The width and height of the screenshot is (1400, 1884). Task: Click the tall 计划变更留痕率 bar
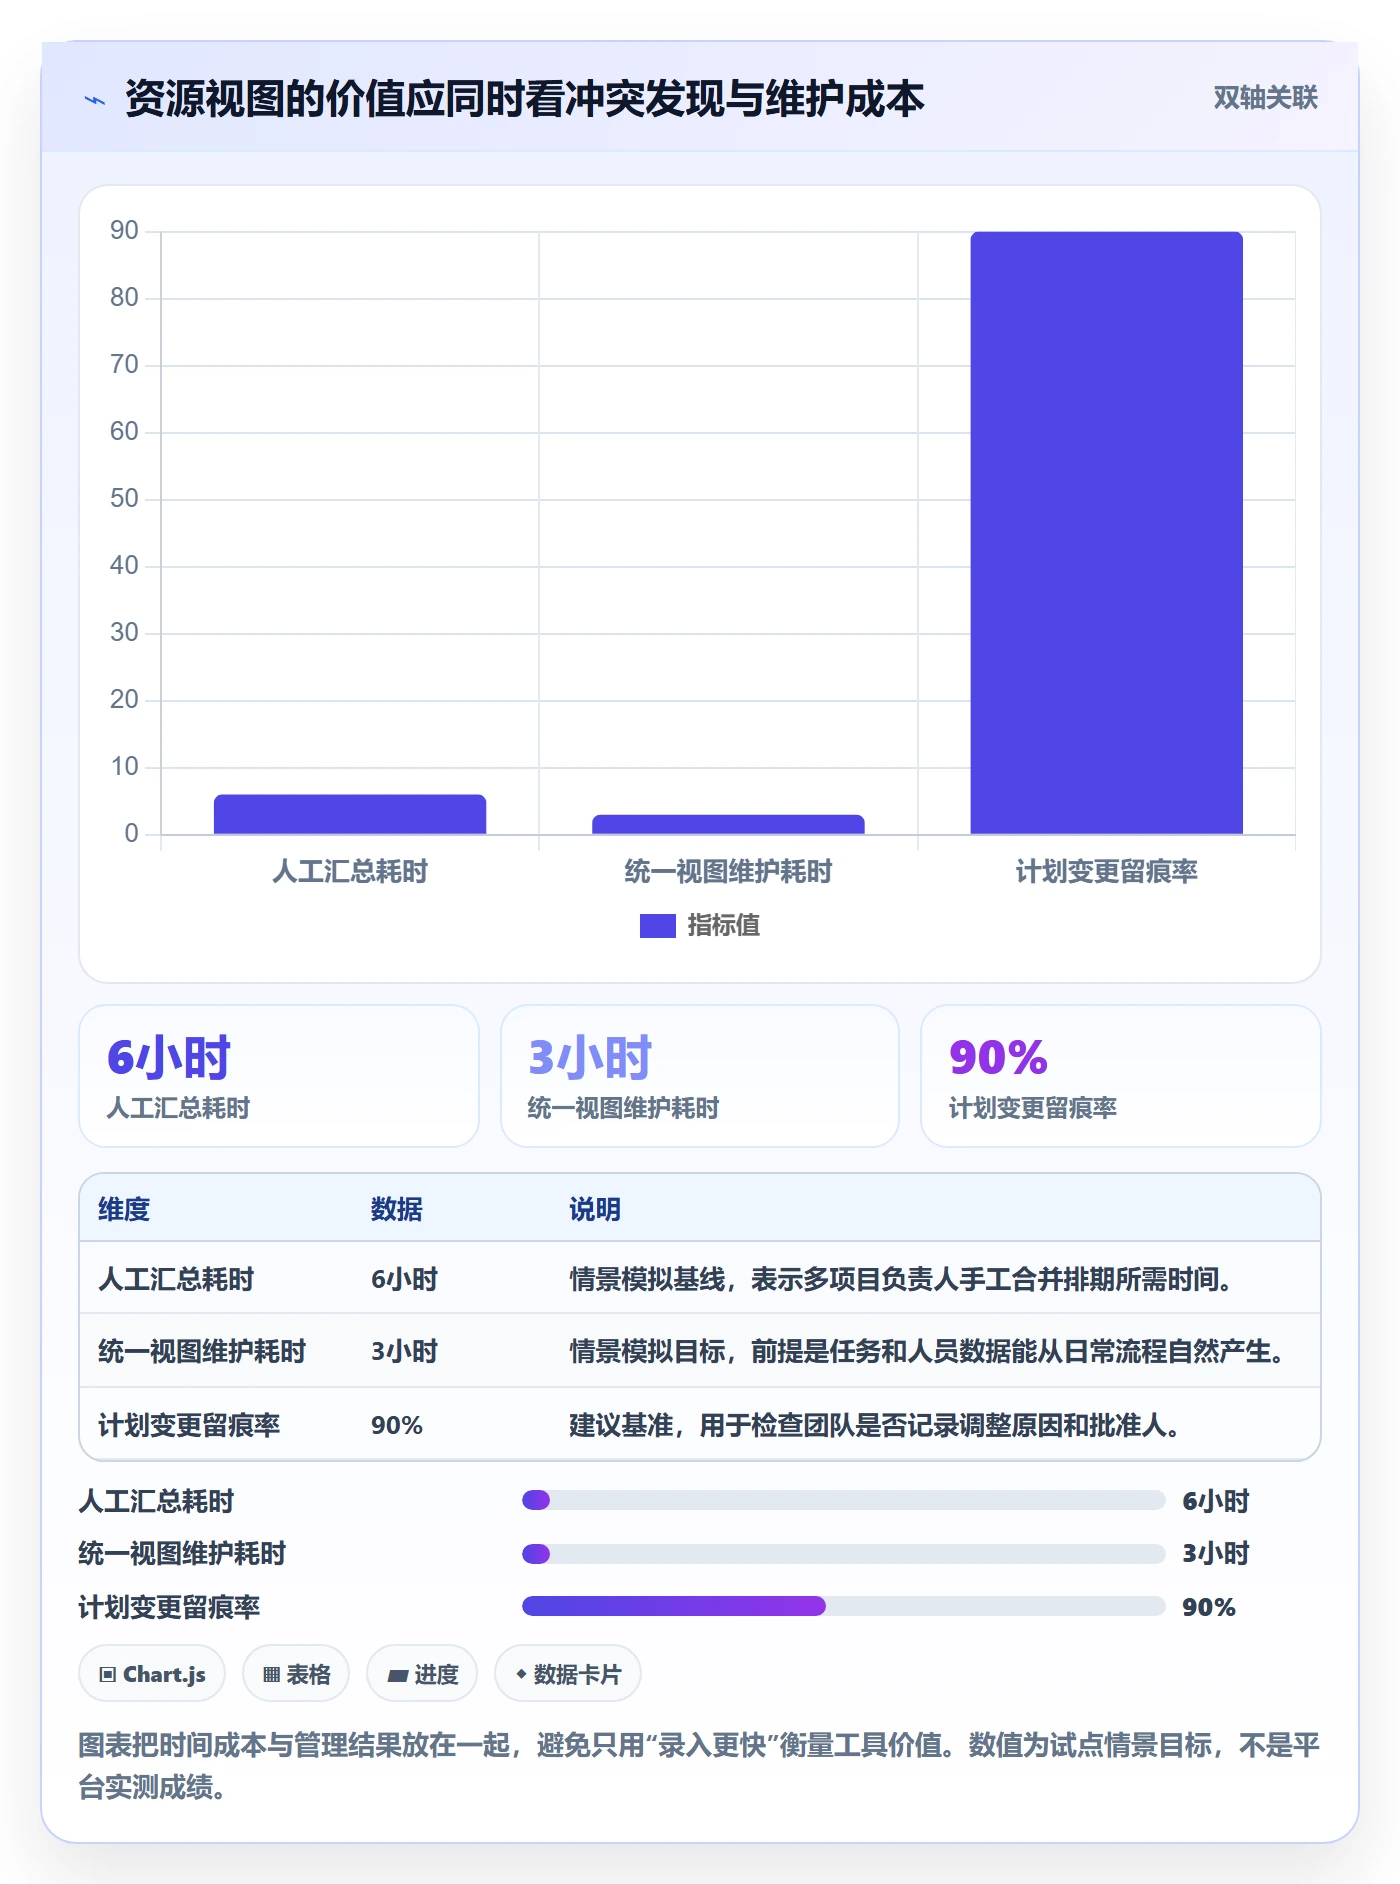tap(1106, 533)
